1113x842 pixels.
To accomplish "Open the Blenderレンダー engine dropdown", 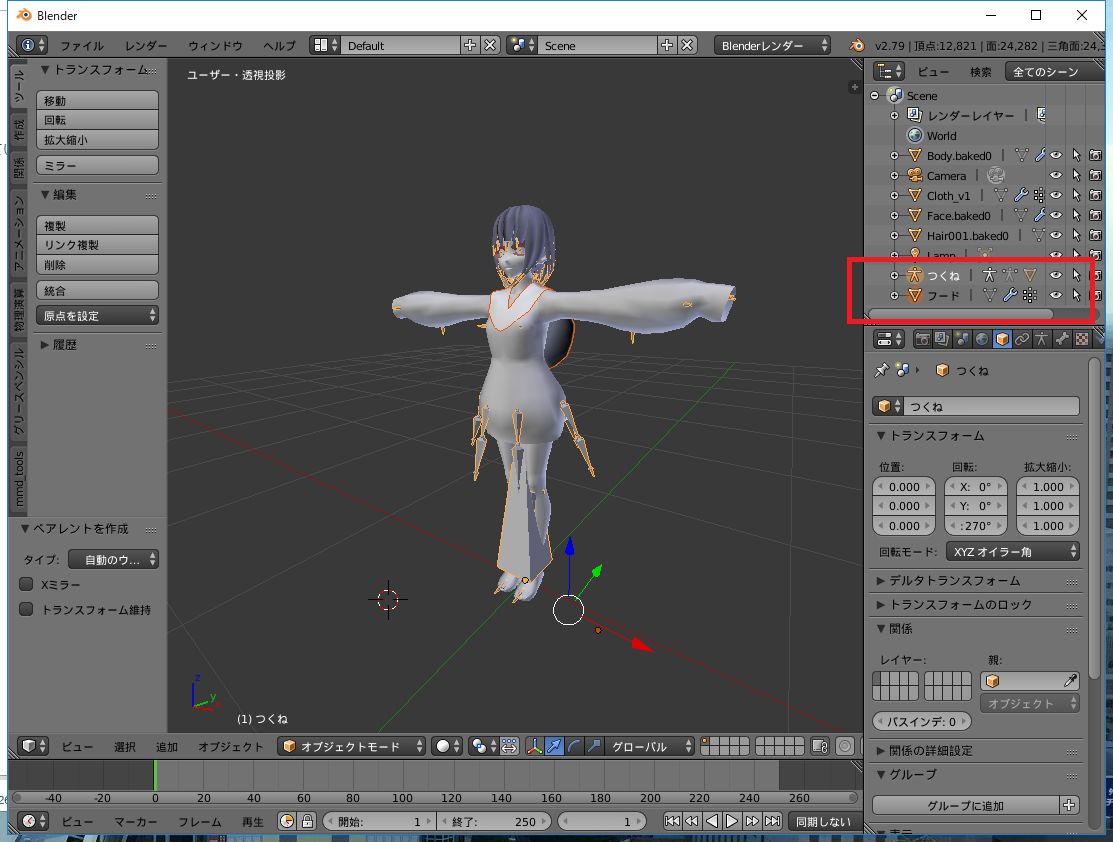I will click(x=772, y=45).
